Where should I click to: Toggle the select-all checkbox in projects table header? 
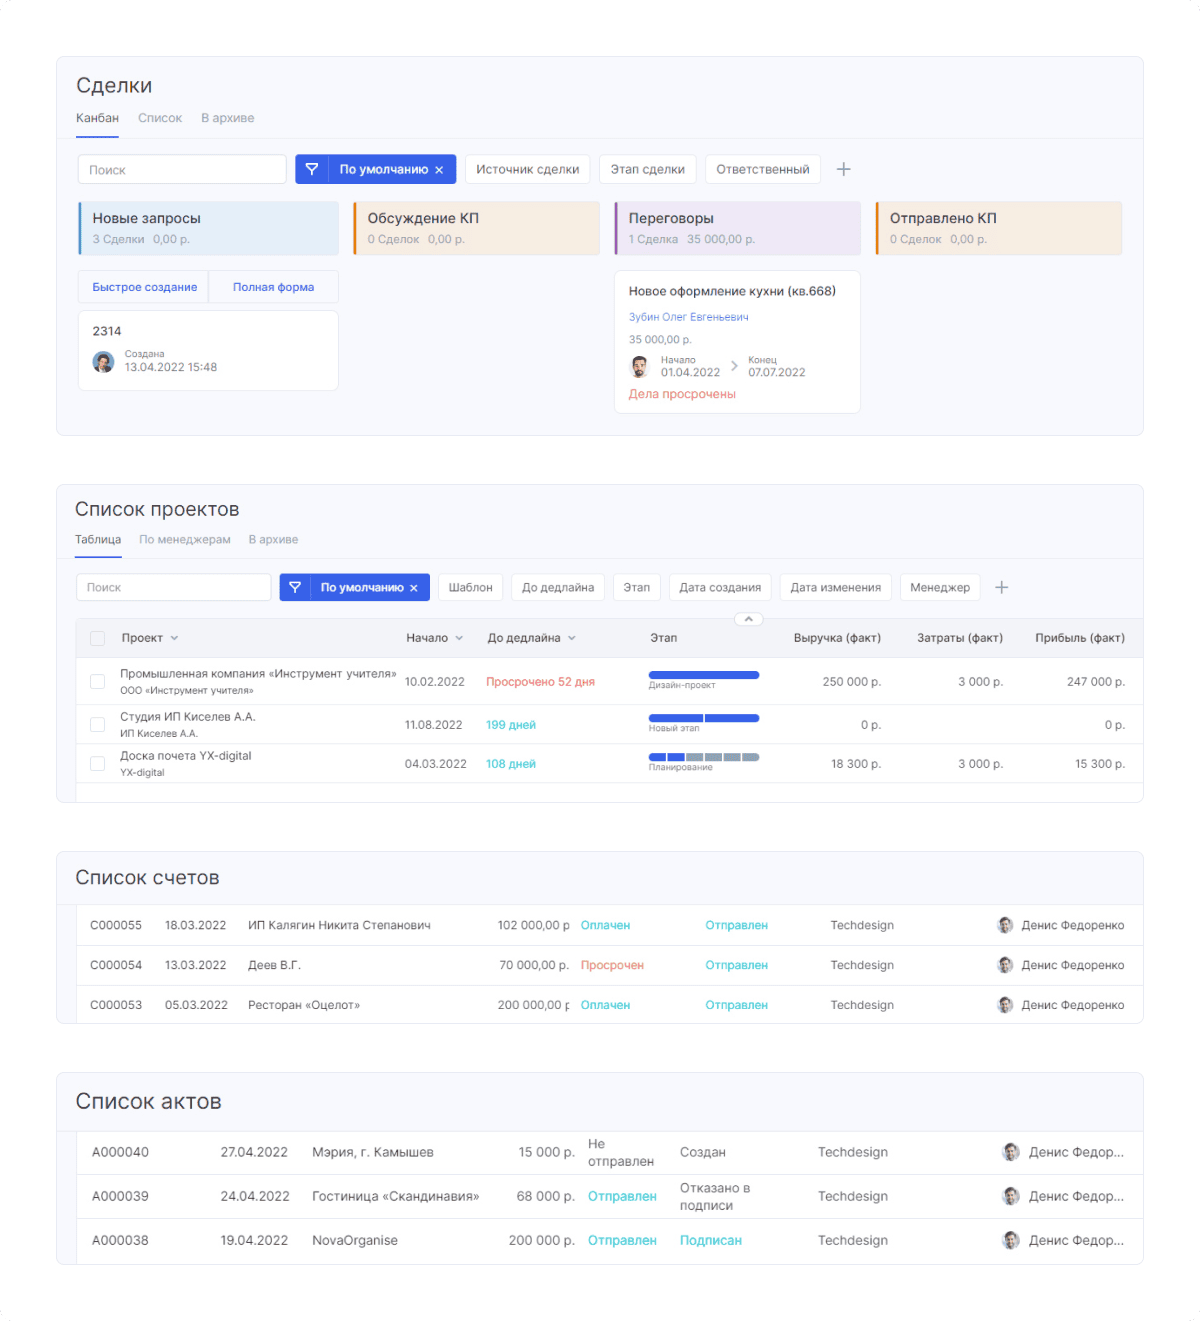coord(97,638)
